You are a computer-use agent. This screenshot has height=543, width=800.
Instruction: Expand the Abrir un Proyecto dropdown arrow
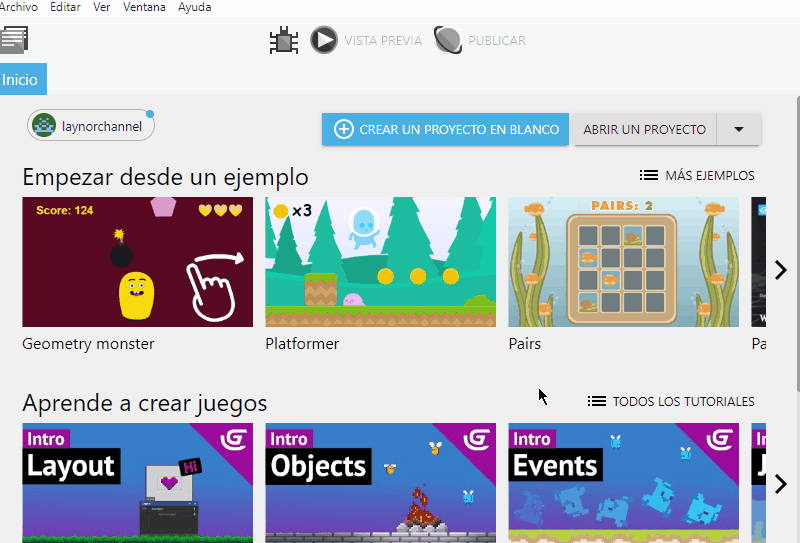click(x=739, y=129)
